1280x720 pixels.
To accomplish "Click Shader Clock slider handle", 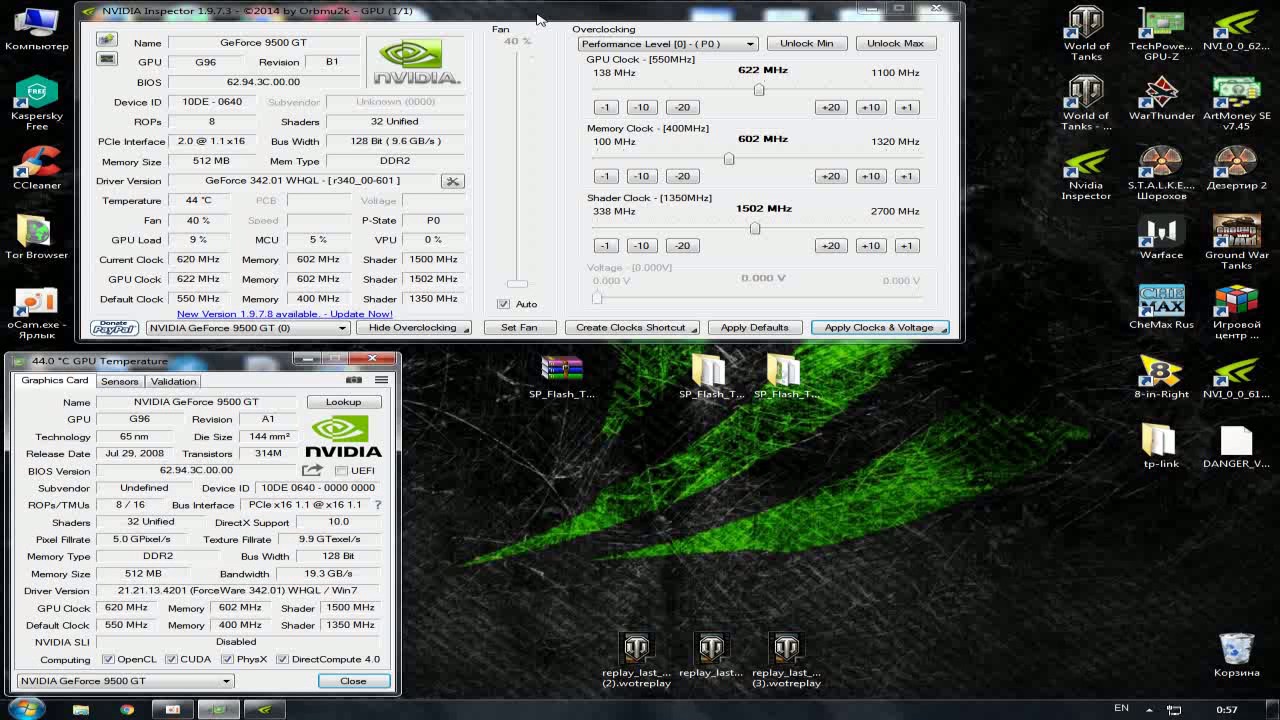I will [755, 228].
